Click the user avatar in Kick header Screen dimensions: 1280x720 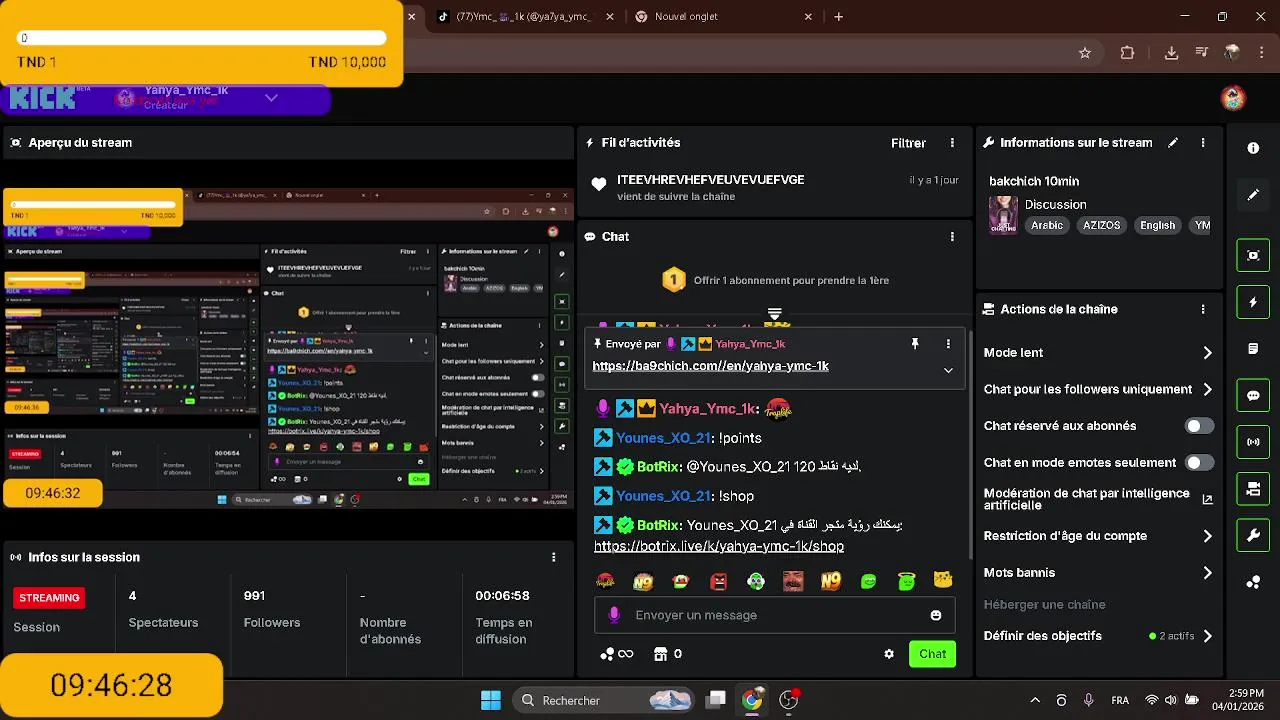click(1233, 98)
